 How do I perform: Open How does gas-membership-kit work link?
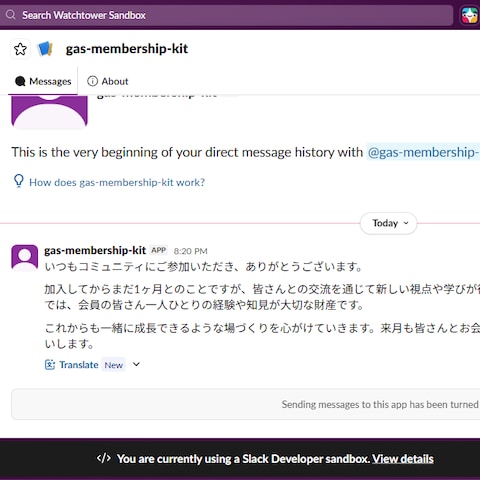(x=117, y=182)
